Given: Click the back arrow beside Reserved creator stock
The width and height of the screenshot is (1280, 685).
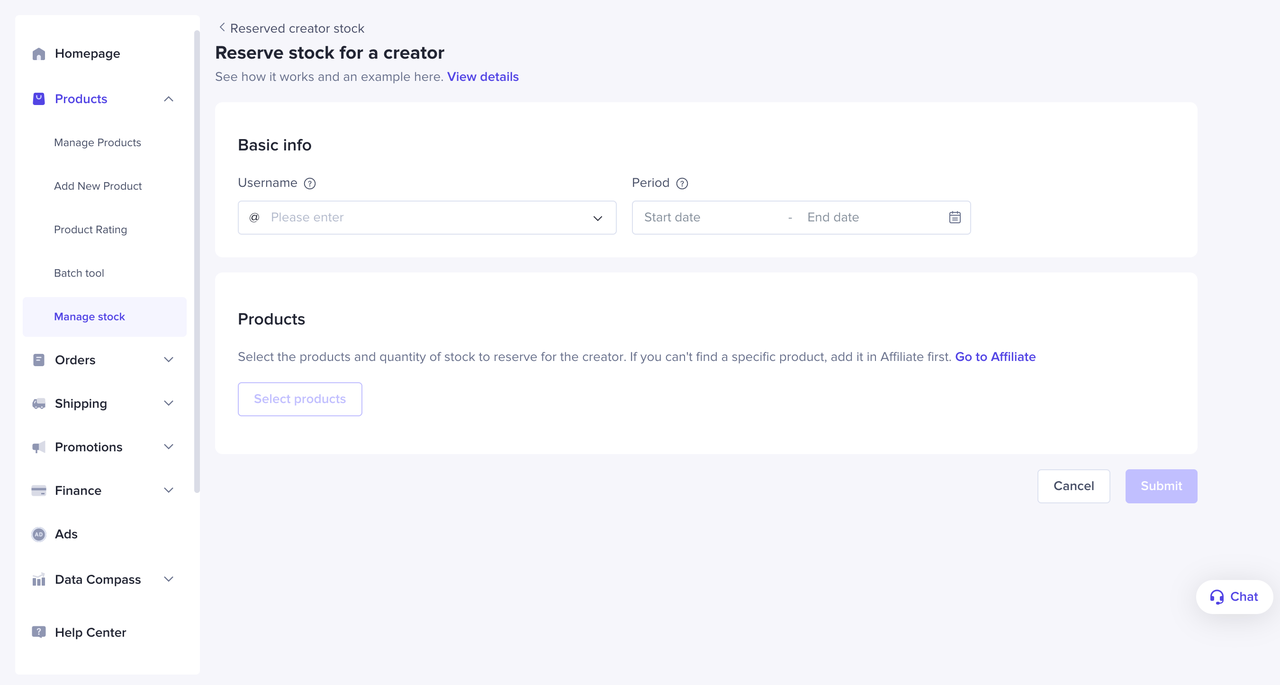Looking at the screenshot, I should 222,28.
